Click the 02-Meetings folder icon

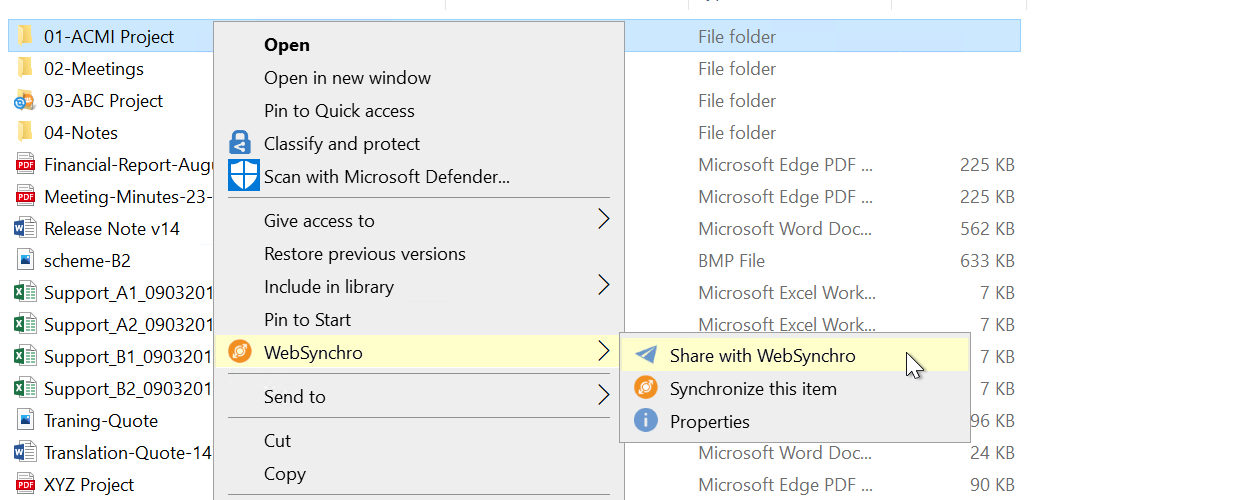(25, 68)
